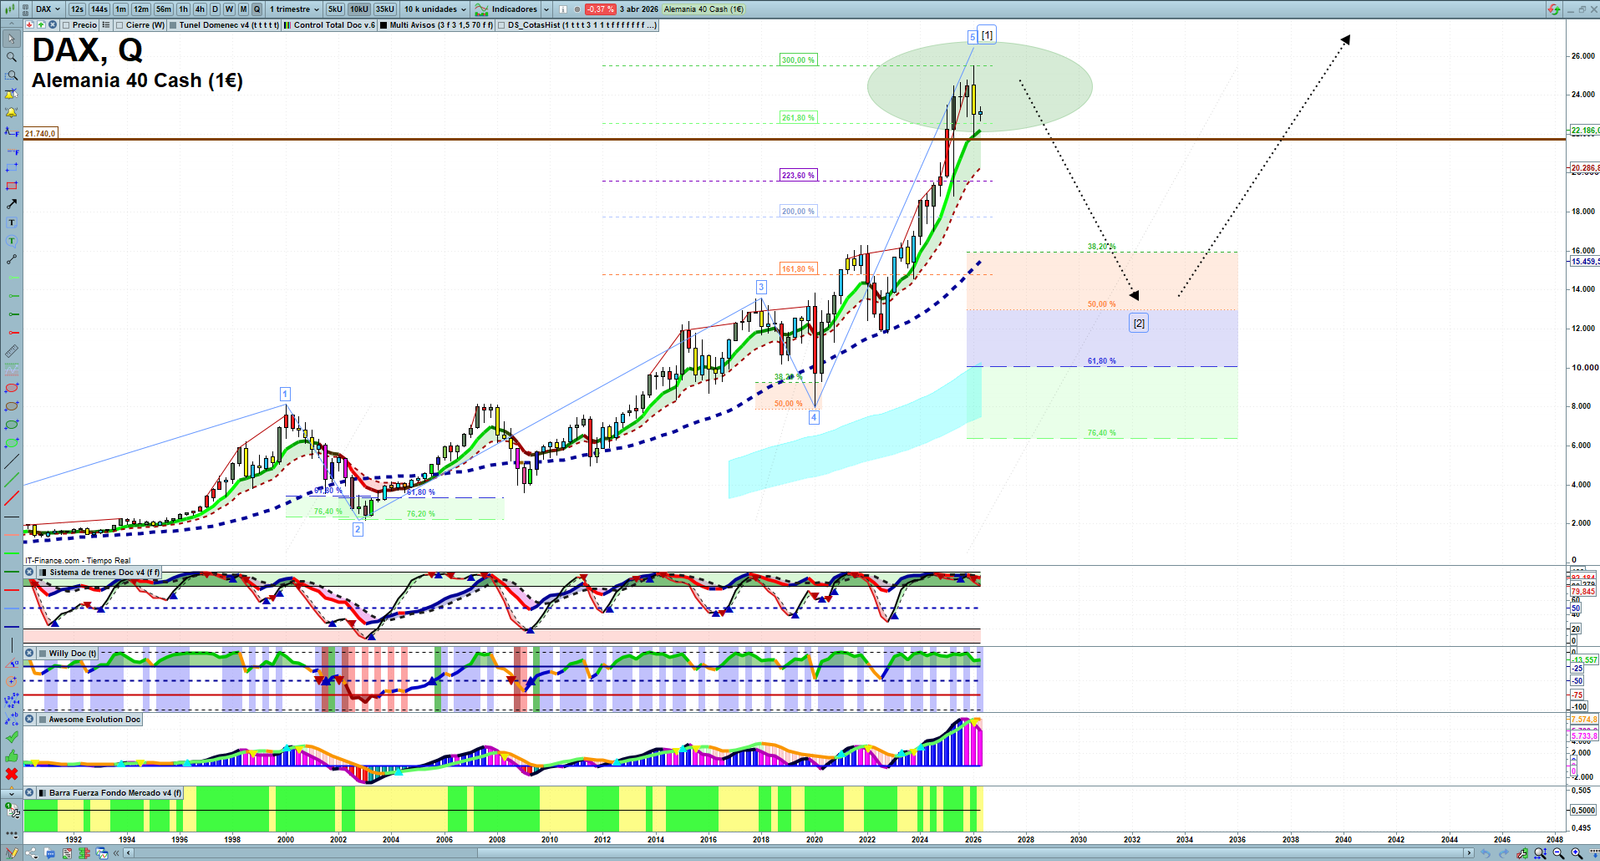Click the red X delete-drawings icon

coord(11,774)
